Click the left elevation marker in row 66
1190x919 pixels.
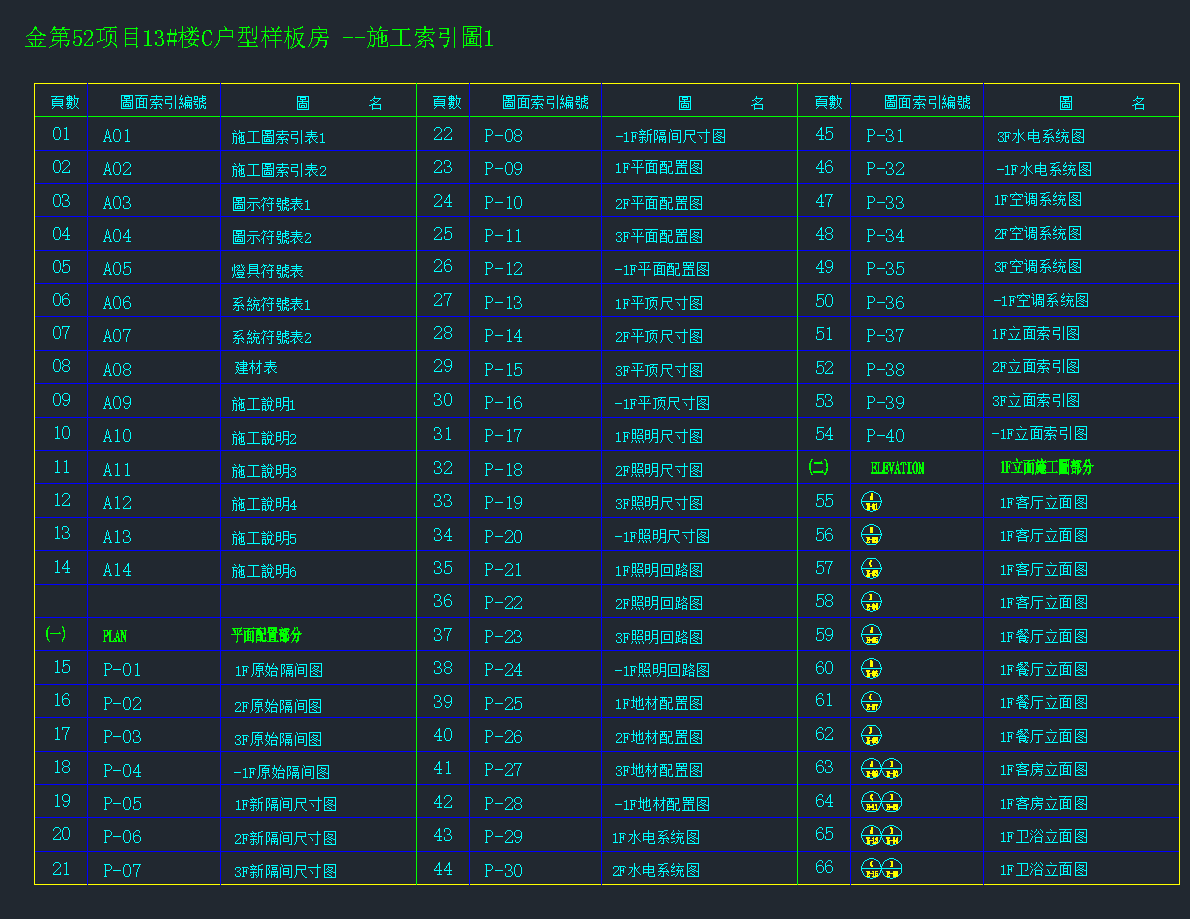coord(871,869)
